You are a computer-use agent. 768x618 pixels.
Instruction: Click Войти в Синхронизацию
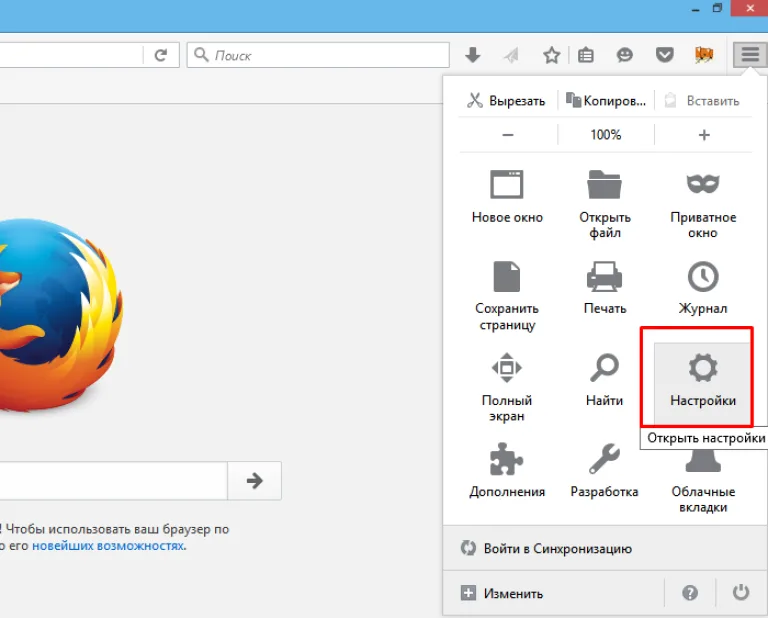605,548
